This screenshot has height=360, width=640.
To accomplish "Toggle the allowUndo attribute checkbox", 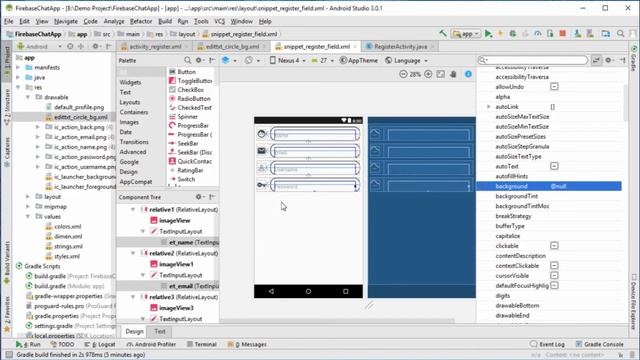I will click(x=554, y=87).
